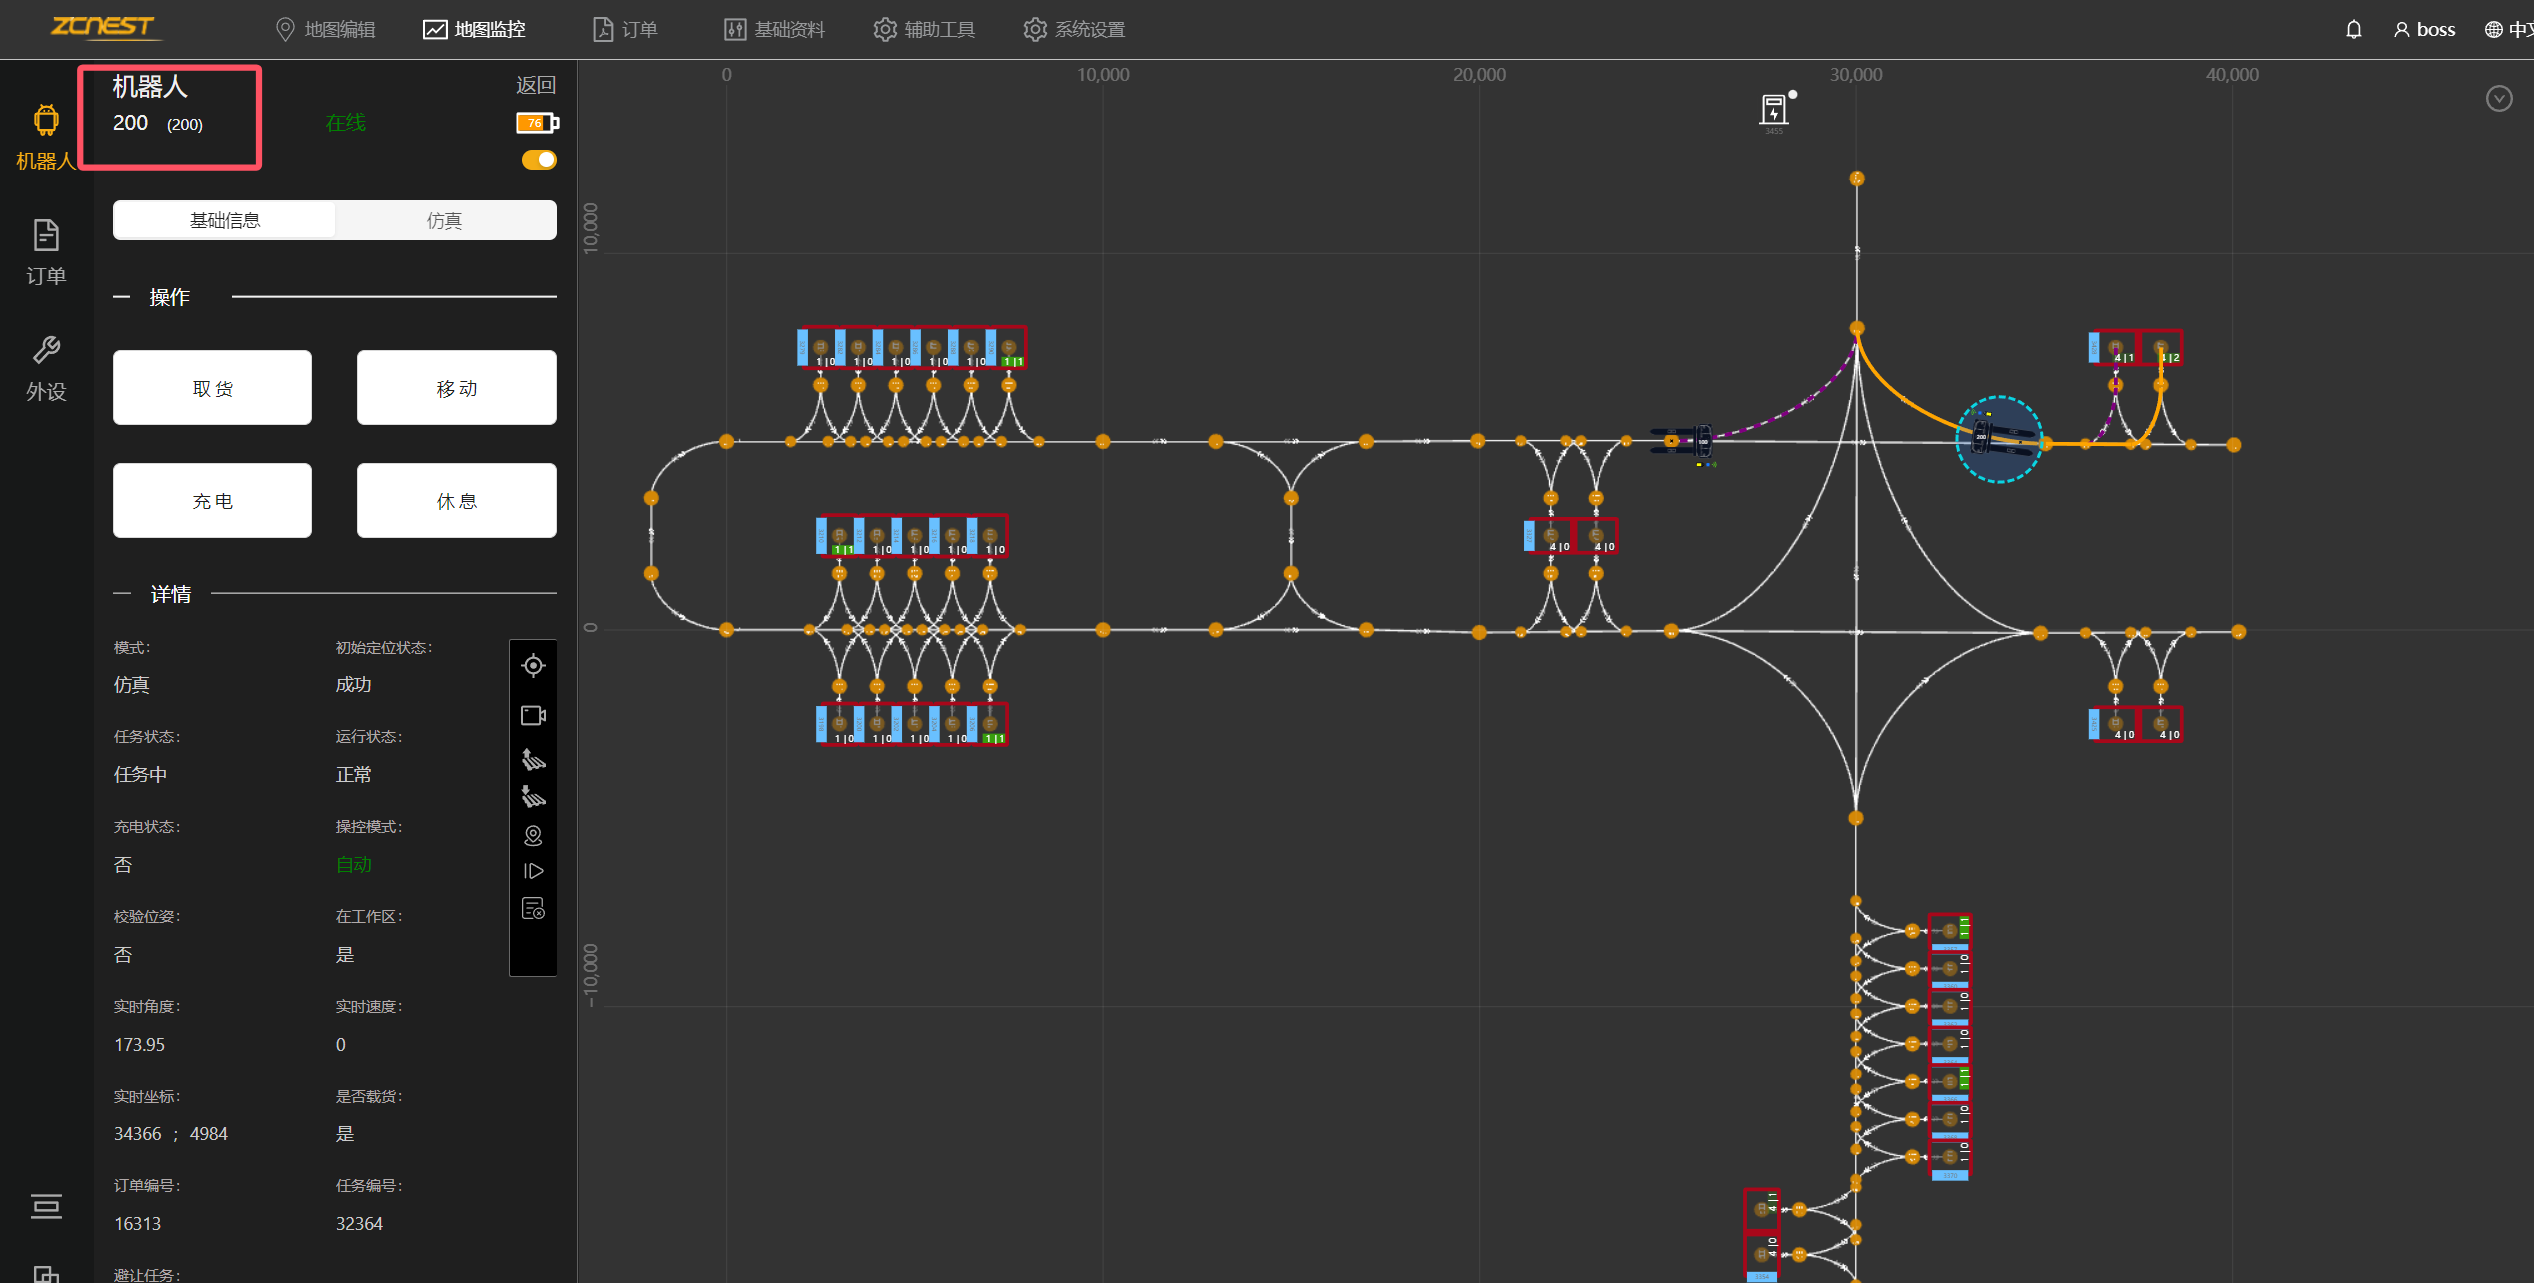This screenshot has height=1283, width=2534.
Task: Click the 在线 status text
Action: coord(346,123)
